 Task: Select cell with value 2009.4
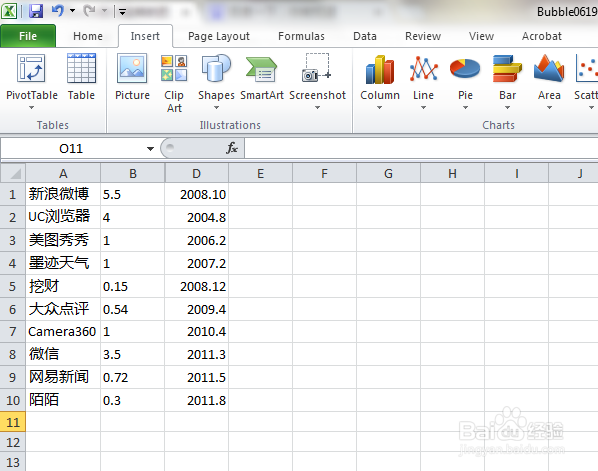tap(196, 309)
